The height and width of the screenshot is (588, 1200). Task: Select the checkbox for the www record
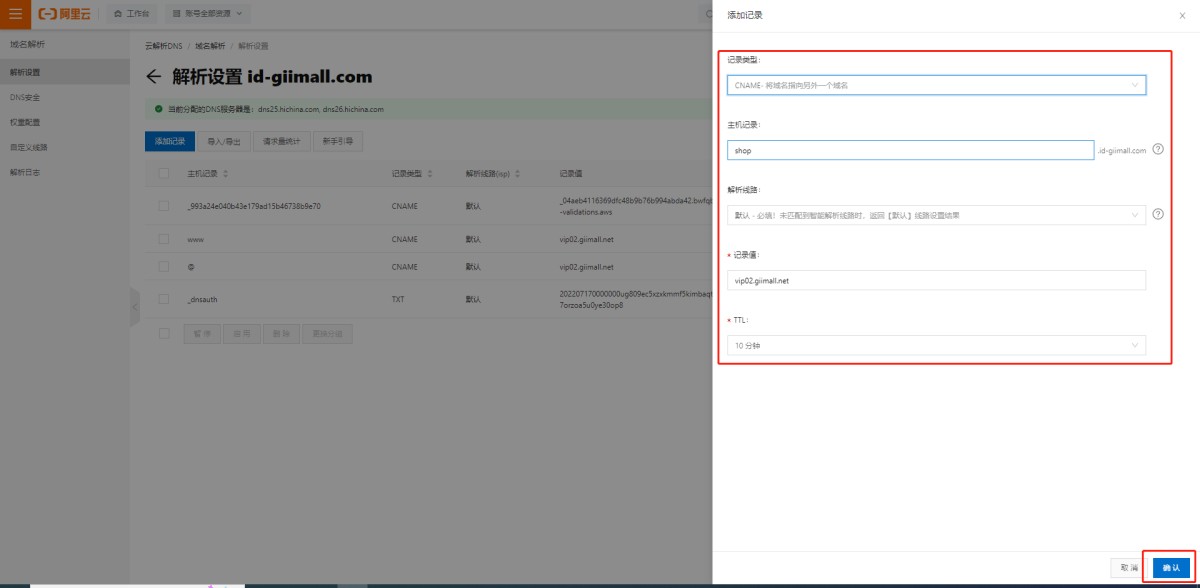coord(164,240)
